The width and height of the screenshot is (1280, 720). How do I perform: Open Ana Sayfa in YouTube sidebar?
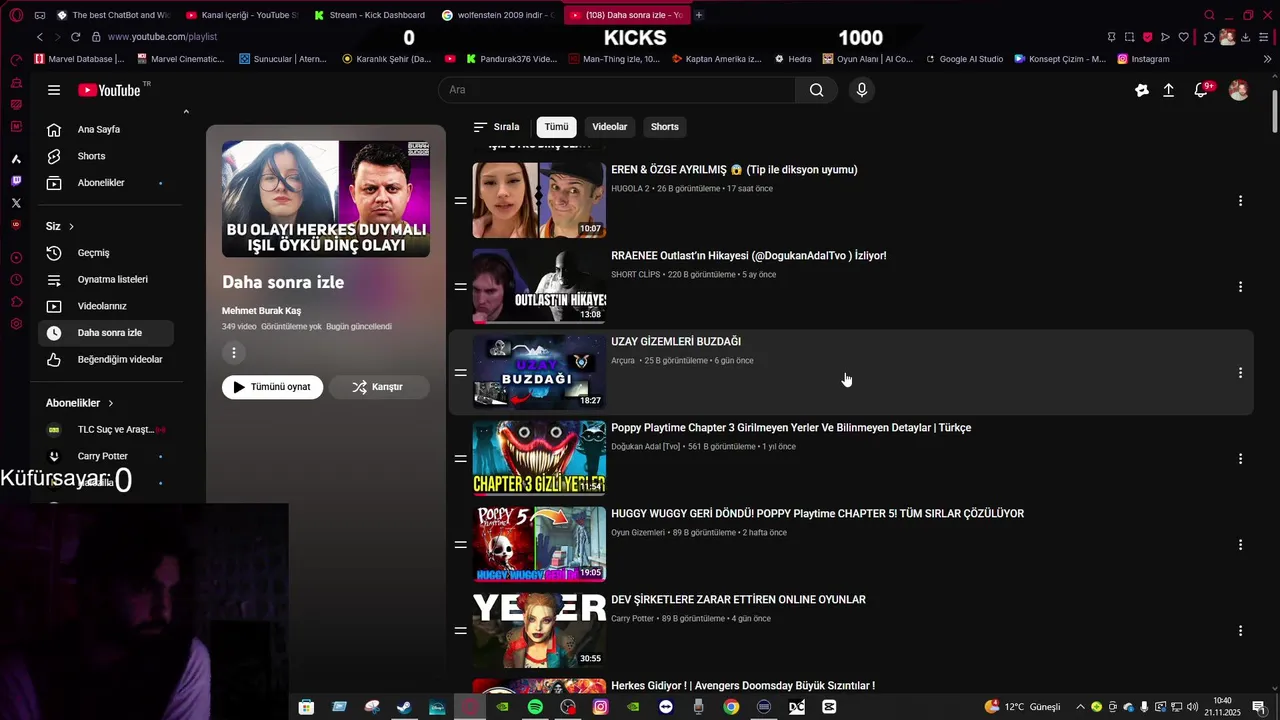click(x=105, y=130)
